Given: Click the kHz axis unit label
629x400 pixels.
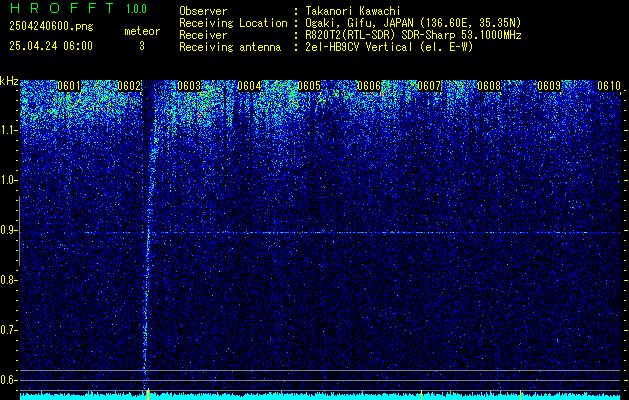Looking at the screenshot, I should (9, 81).
